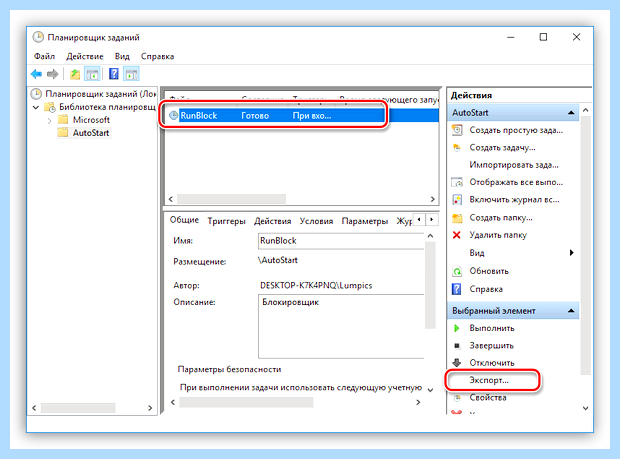This screenshot has width=620, height=459.
Task: Open the Справка menu in menu bar
Action: [157, 56]
